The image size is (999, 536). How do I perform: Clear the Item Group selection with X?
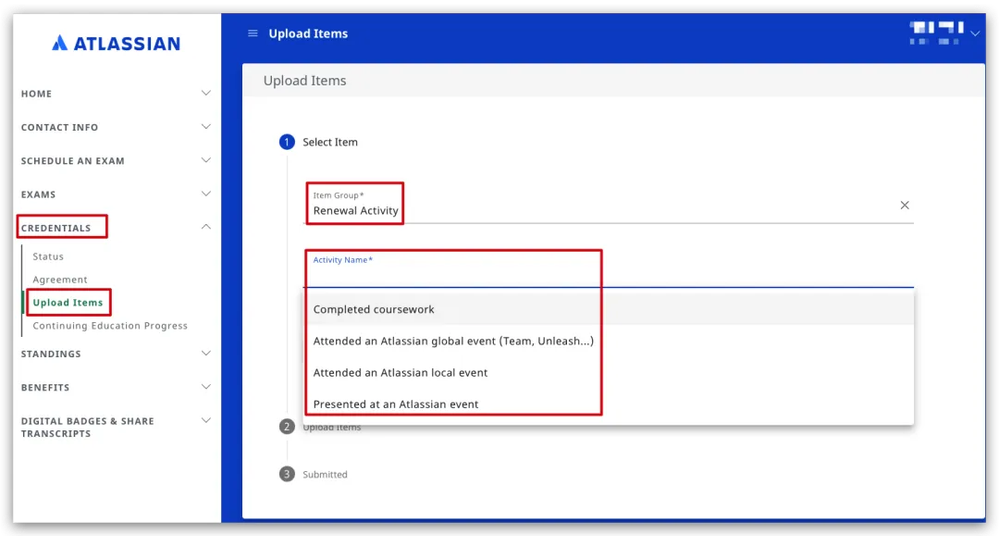coord(904,205)
